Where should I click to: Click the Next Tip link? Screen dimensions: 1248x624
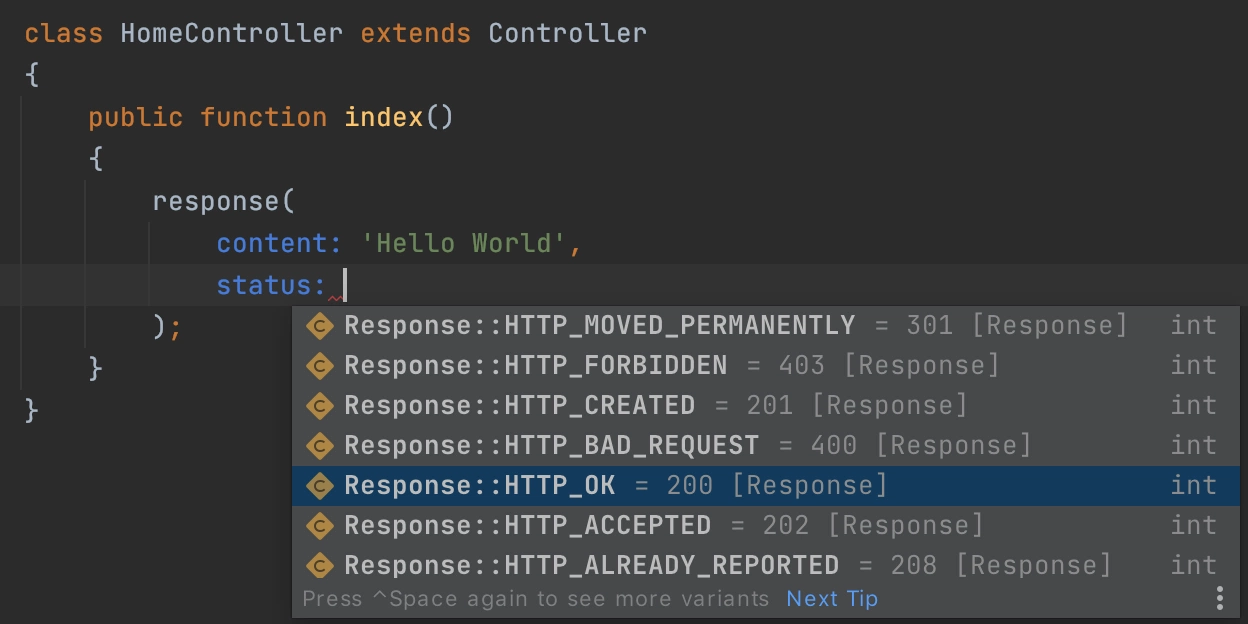832,599
